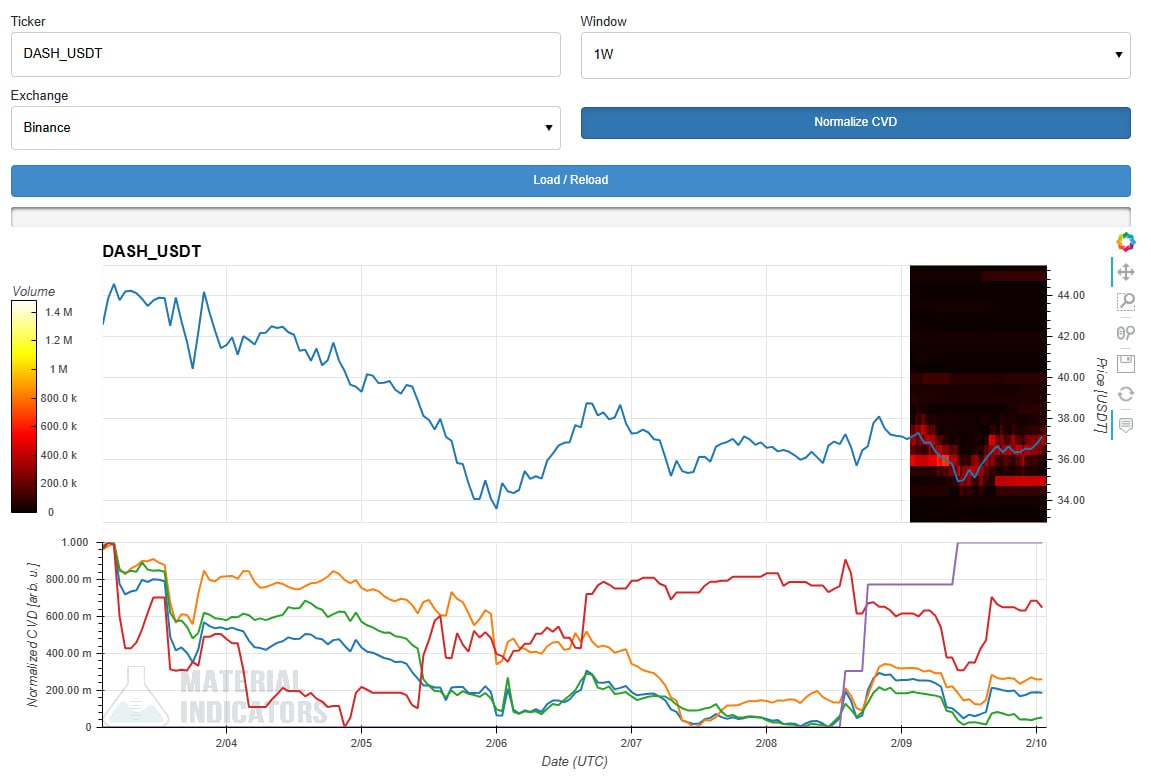Click the Material Indicators watermark logo
This screenshot has height=781, width=1151.
point(220,696)
